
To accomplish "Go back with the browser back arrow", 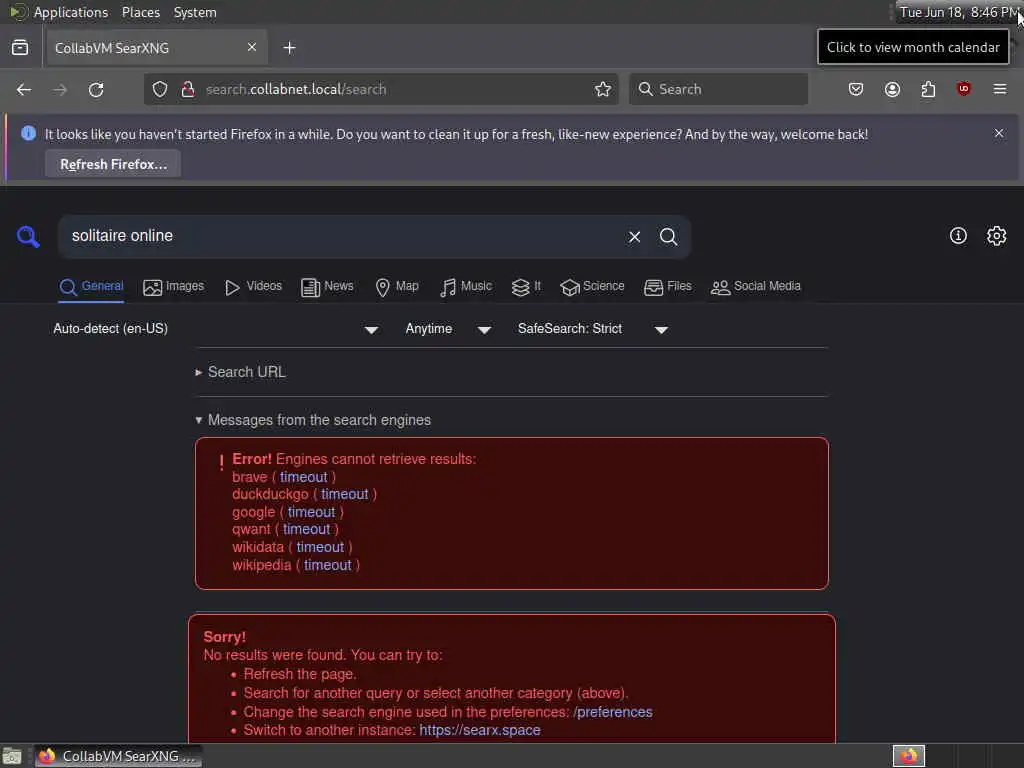I will click(x=24, y=89).
